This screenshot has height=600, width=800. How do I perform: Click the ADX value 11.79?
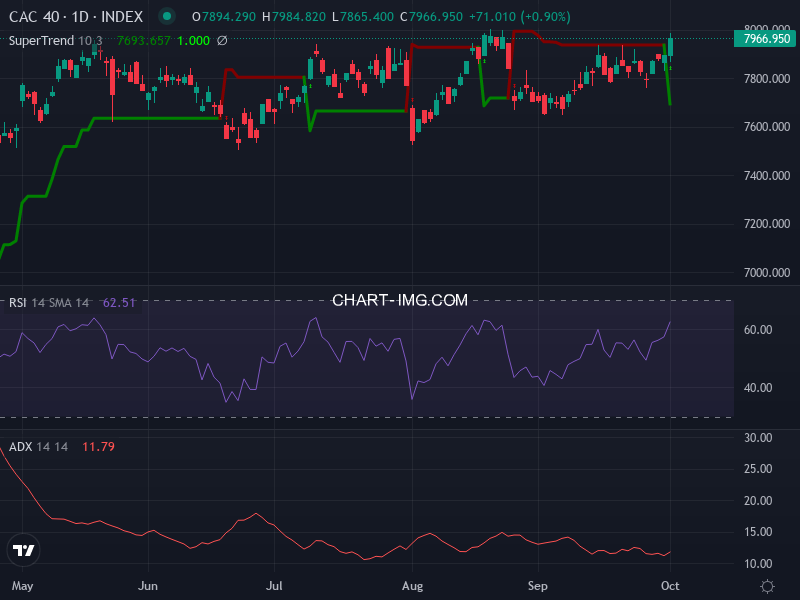[x=98, y=447]
